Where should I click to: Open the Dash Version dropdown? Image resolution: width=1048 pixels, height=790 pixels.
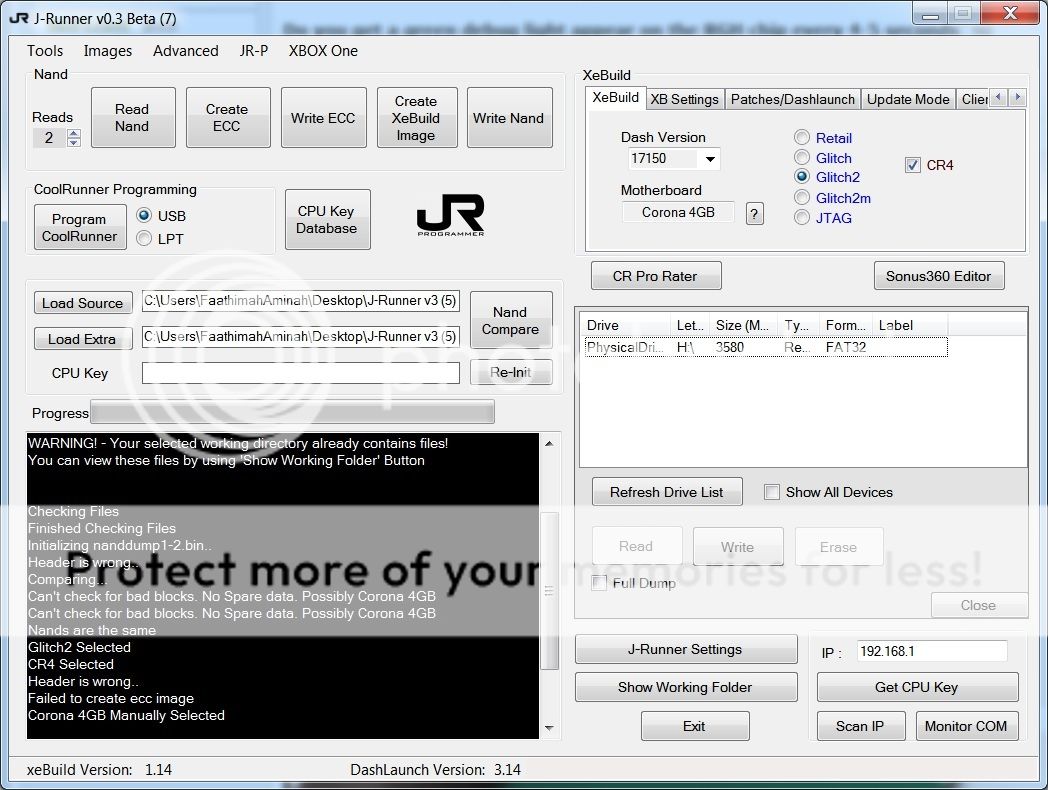point(710,159)
